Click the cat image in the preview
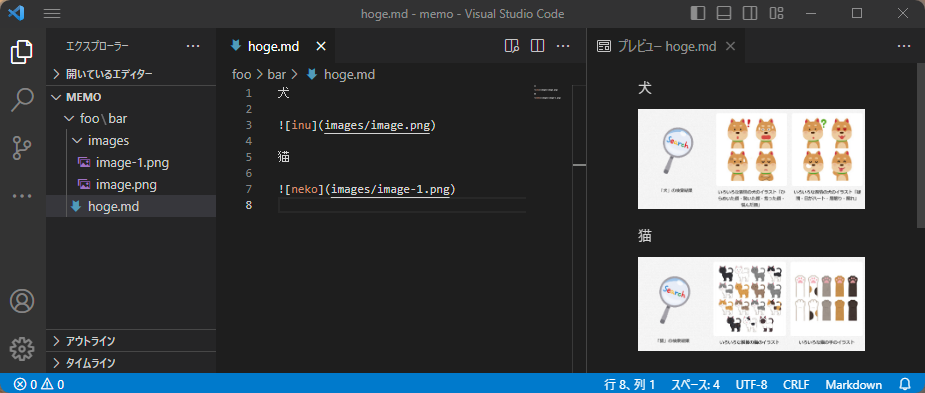The height and width of the screenshot is (393, 925). (751, 304)
